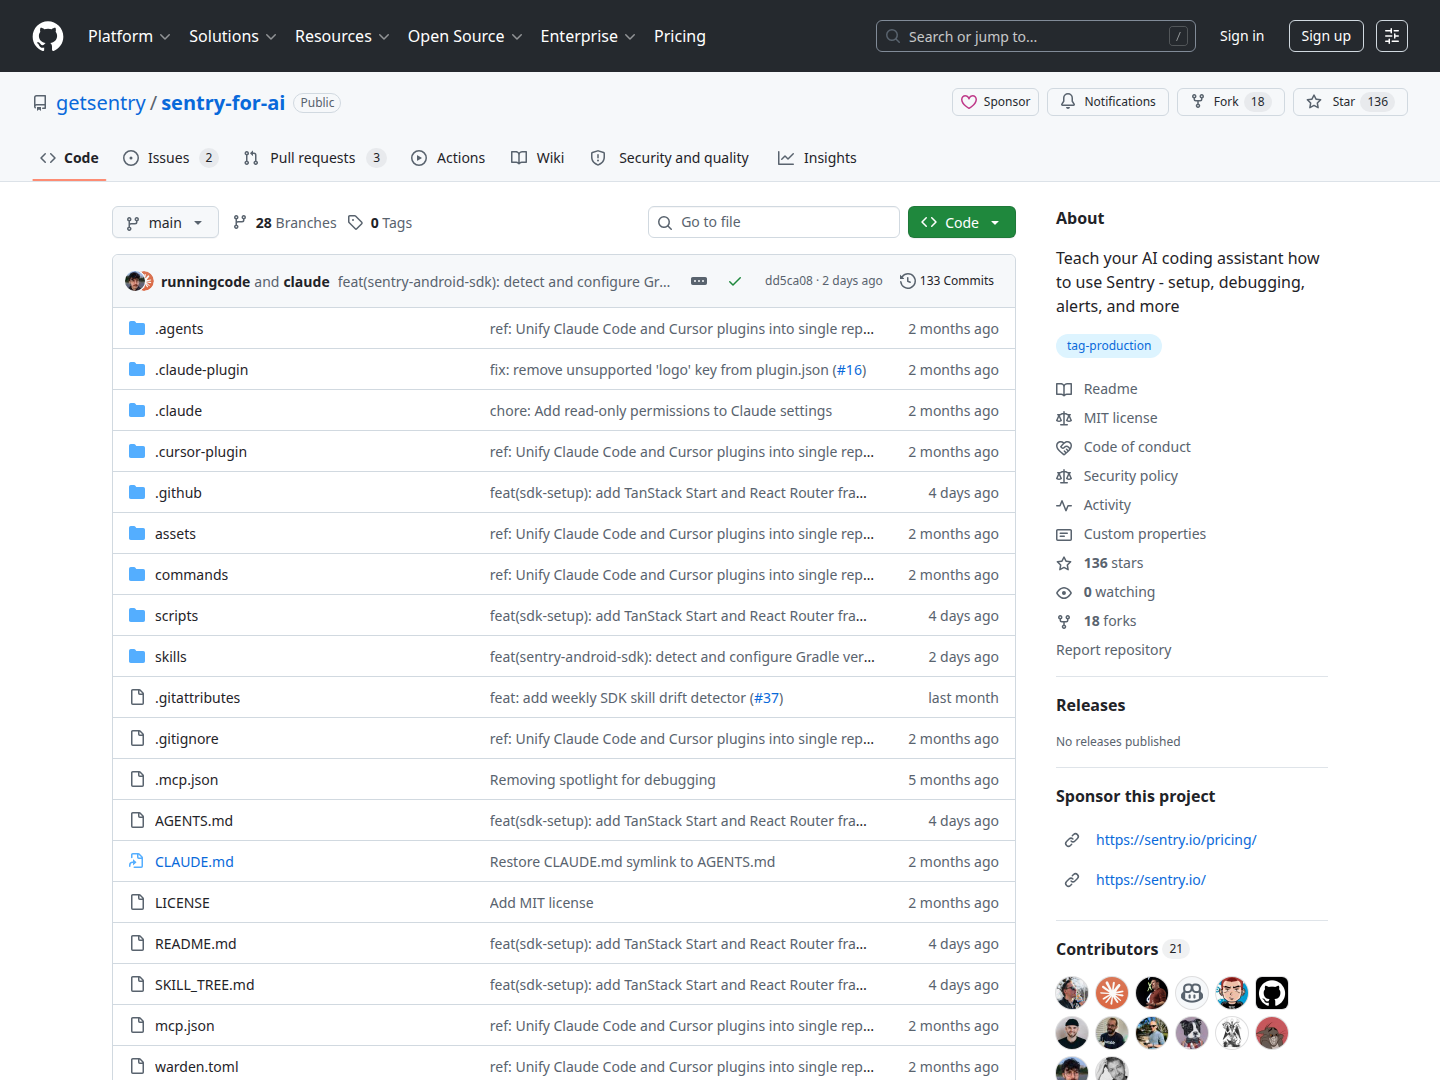Open the warden.toml file
The height and width of the screenshot is (1080, 1440).
197,1066
